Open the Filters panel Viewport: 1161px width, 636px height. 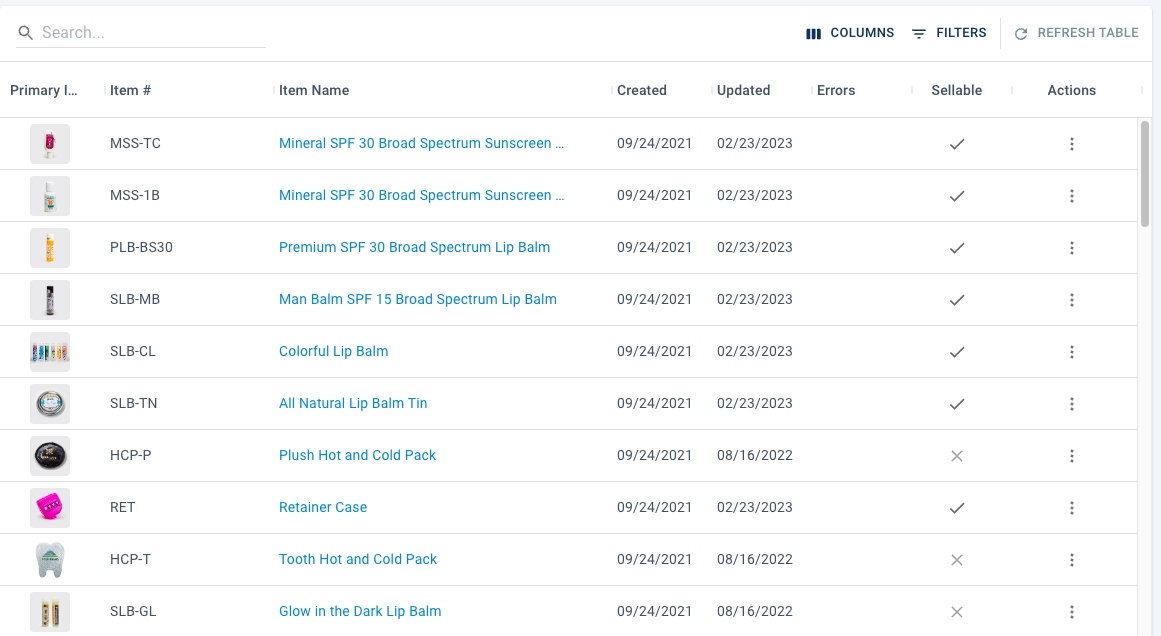tap(949, 33)
